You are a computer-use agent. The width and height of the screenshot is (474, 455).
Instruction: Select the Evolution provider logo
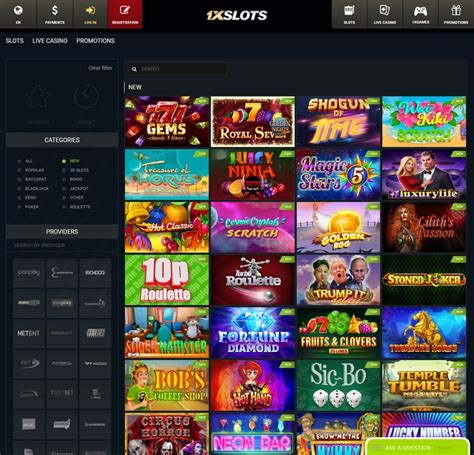point(62,273)
